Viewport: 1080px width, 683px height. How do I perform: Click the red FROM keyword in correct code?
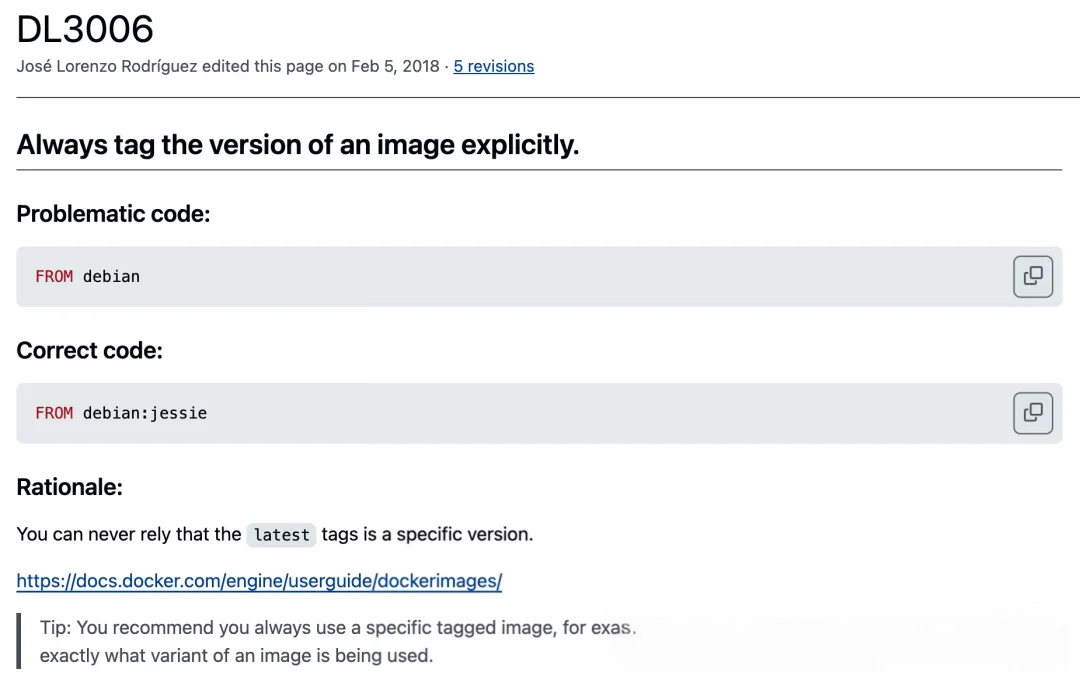pos(54,413)
